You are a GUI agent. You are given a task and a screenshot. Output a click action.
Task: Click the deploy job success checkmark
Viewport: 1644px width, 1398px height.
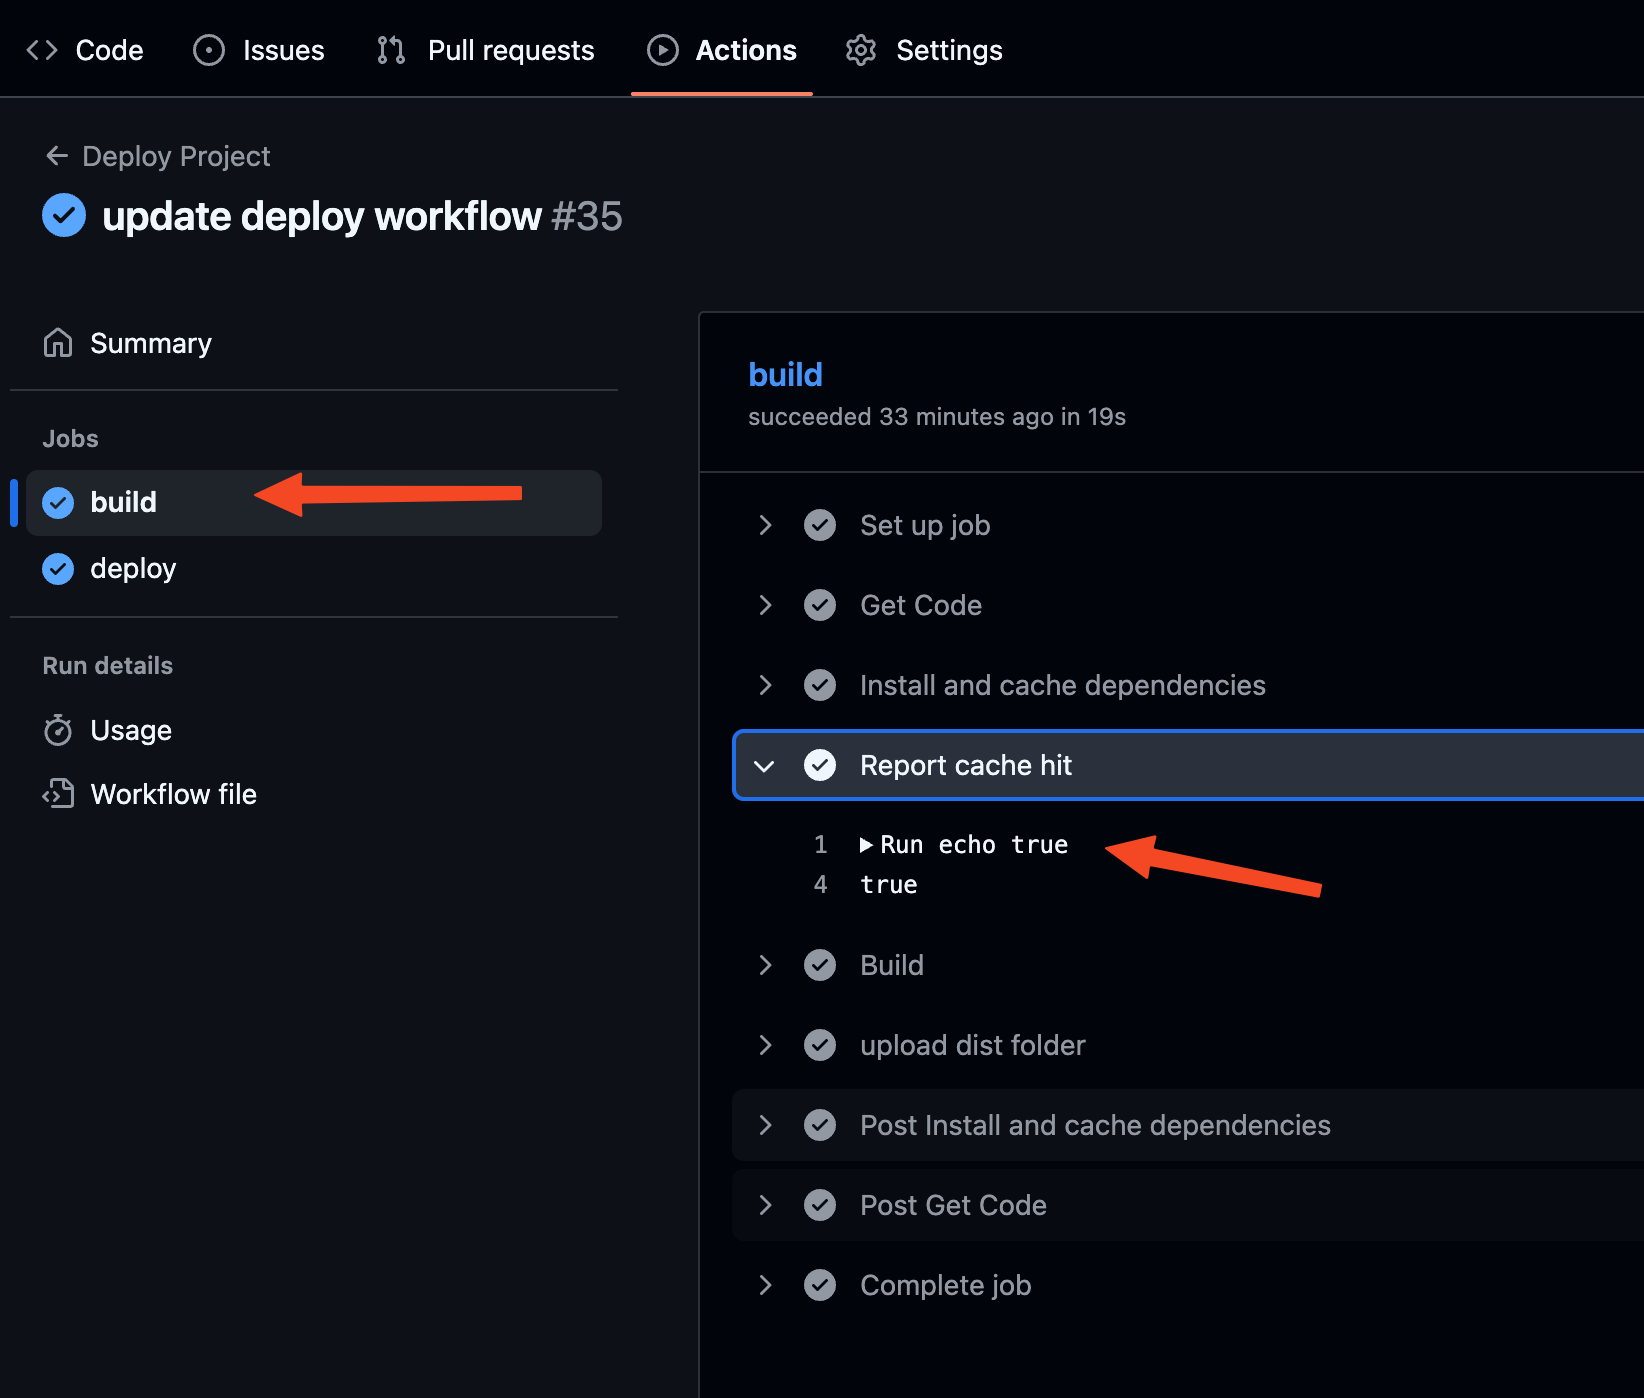click(x=58, y=568)
